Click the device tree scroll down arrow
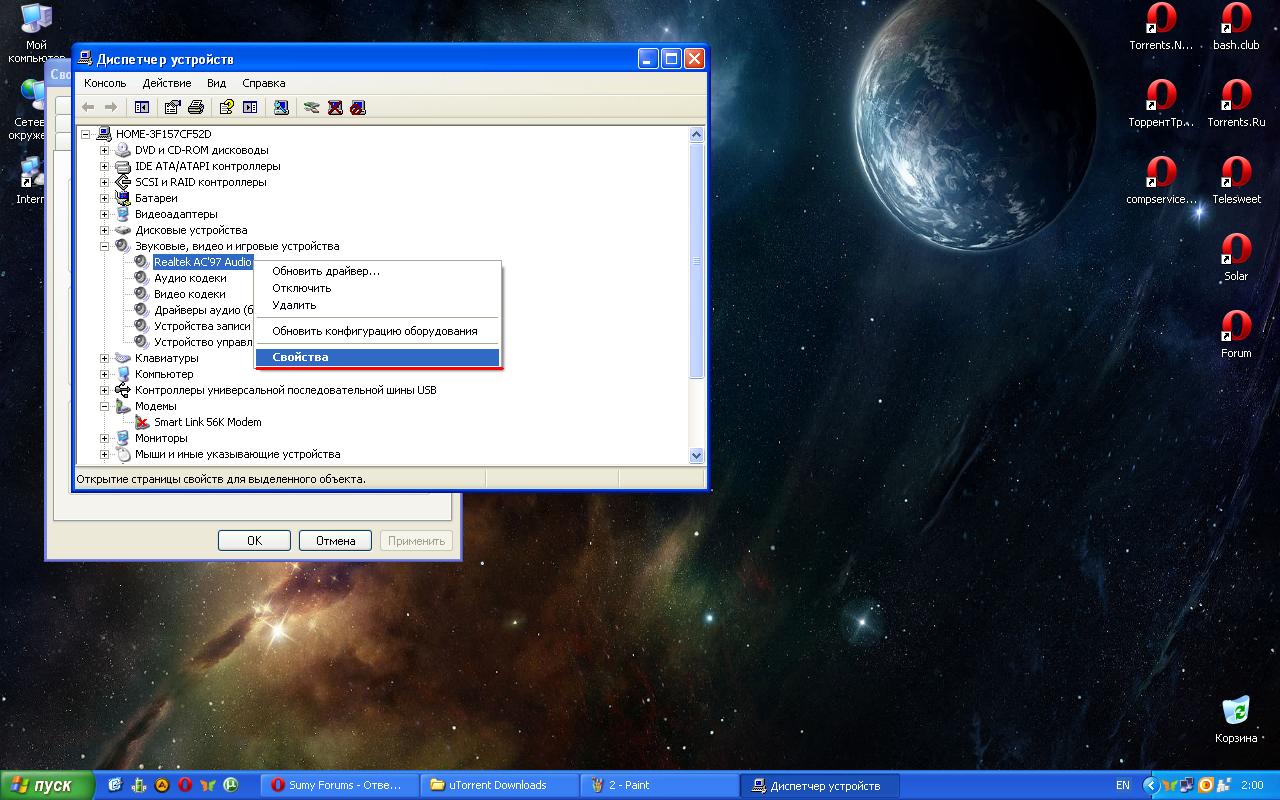 tap(697, 455)
